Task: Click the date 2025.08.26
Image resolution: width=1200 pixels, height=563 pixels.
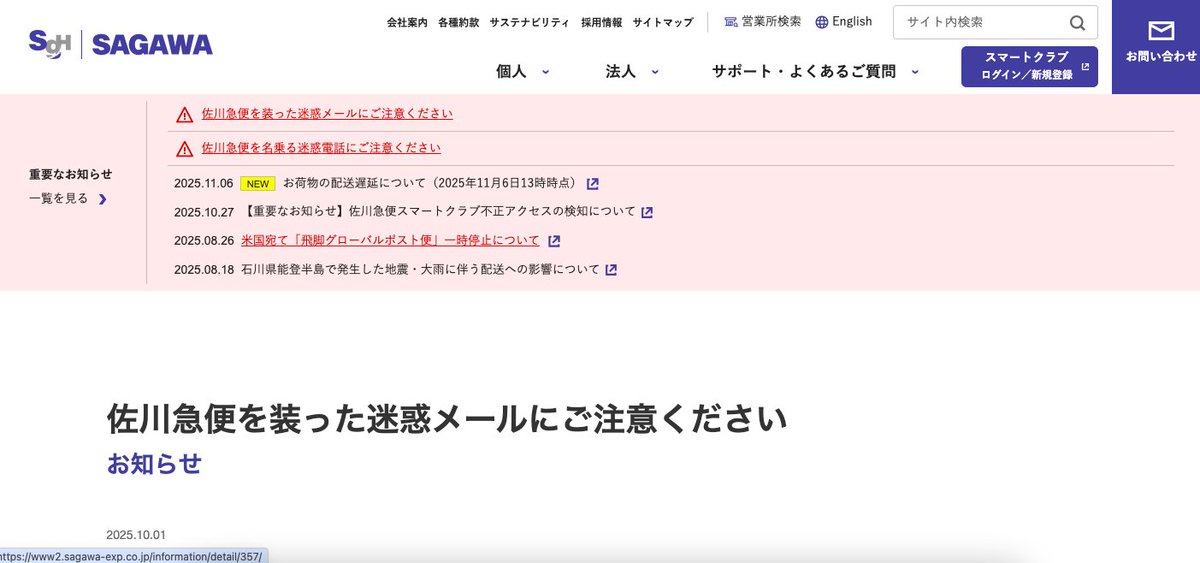Action: tap(203, 241)
